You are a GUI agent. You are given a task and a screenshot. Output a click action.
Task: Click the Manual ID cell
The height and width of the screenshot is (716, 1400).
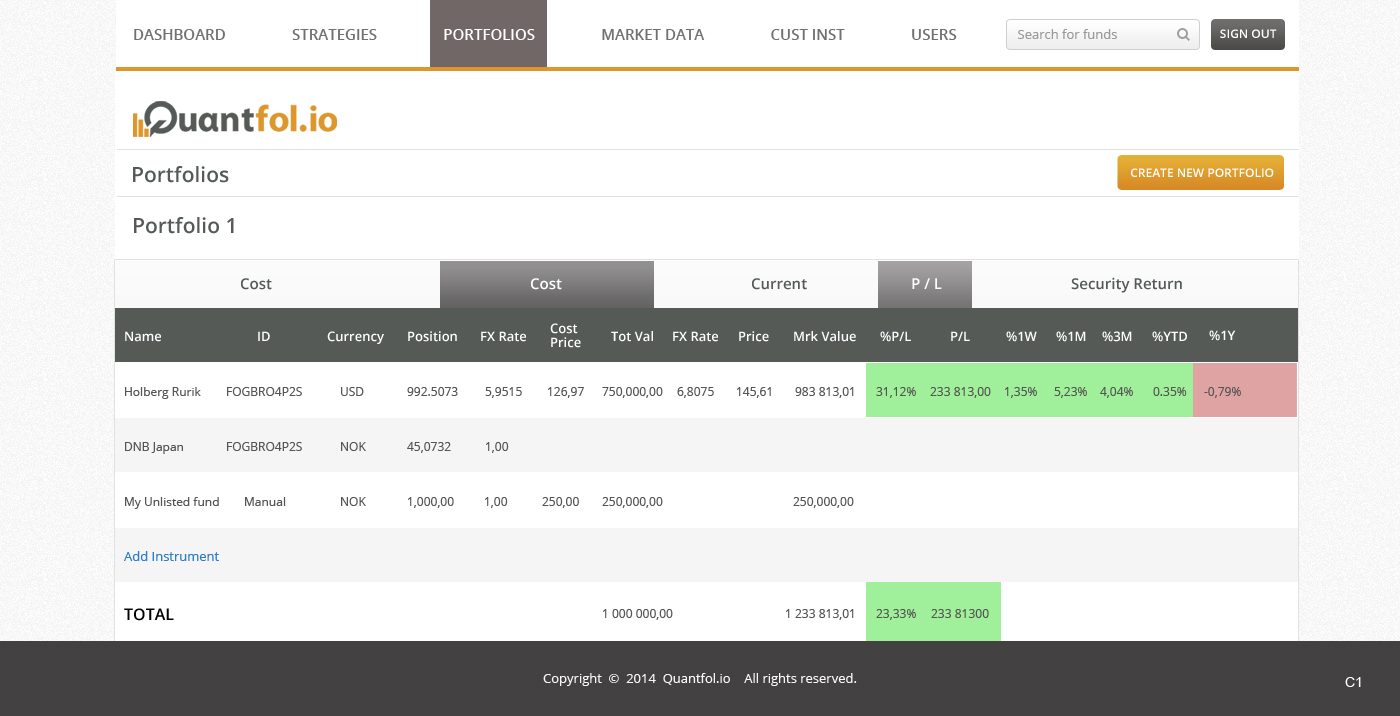click(265, 501)
